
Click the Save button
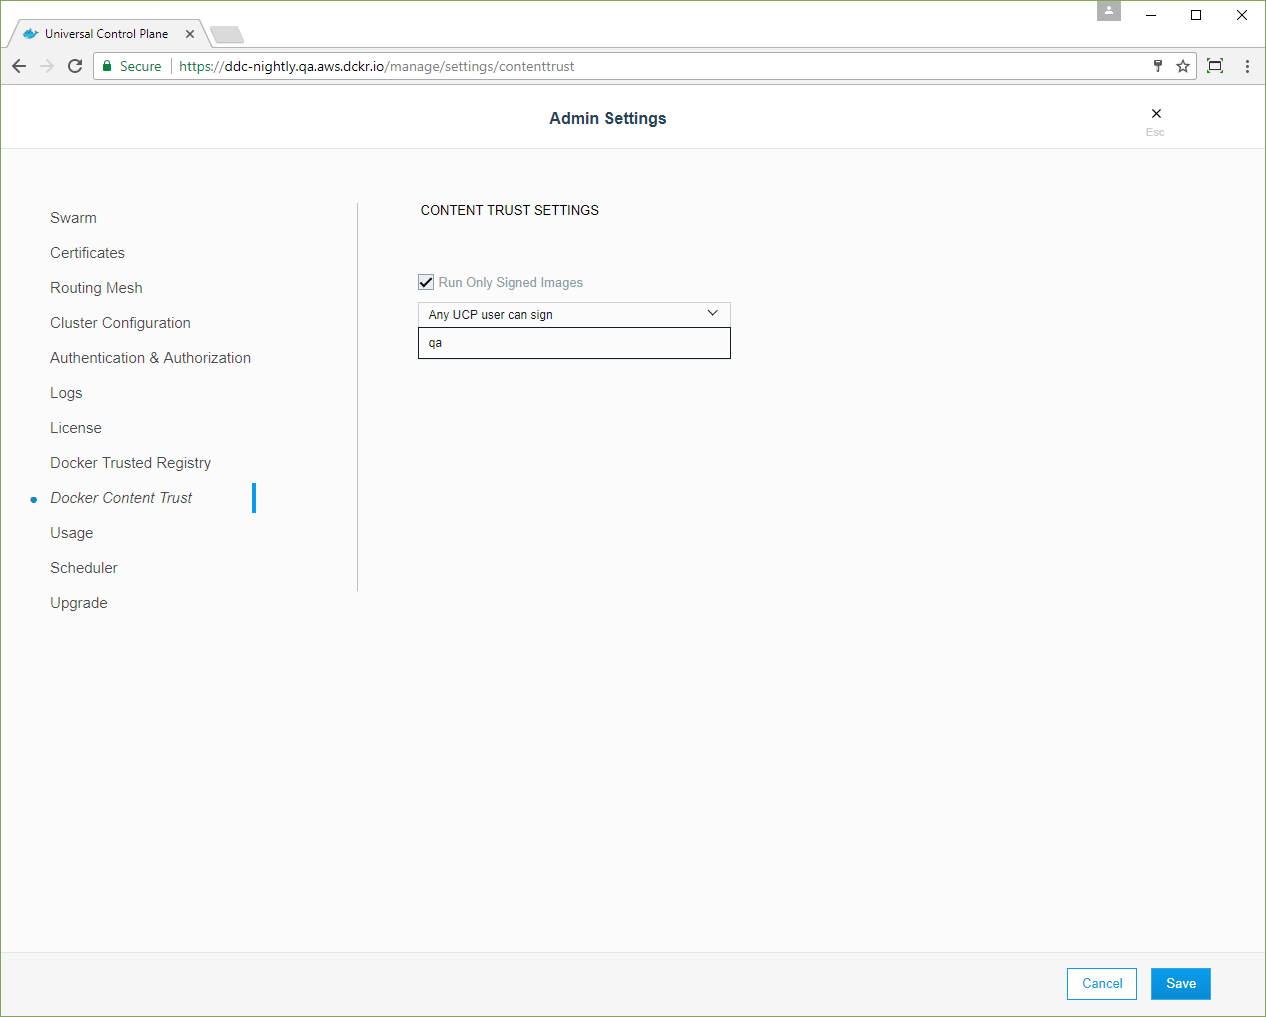tap(1180, 984)
